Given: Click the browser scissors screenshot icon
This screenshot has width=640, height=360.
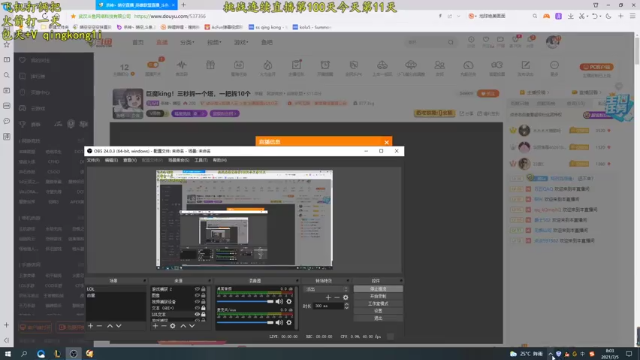Looking at the screenshot, I should pyautogui.click(x=582, y=16).
